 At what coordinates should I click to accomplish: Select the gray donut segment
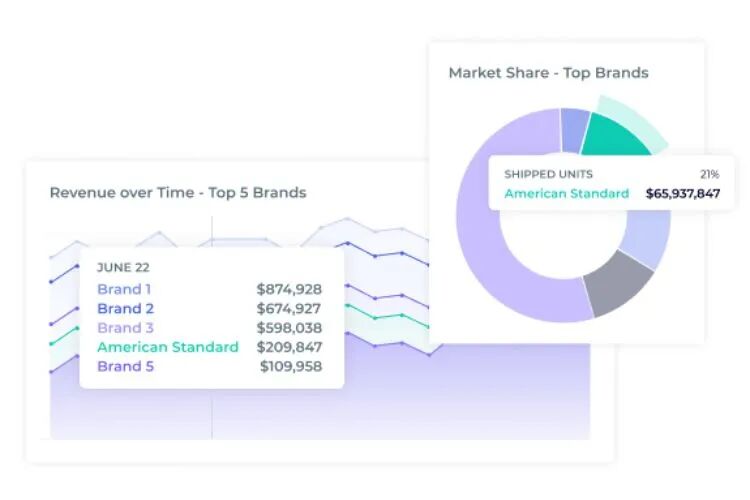617,285
